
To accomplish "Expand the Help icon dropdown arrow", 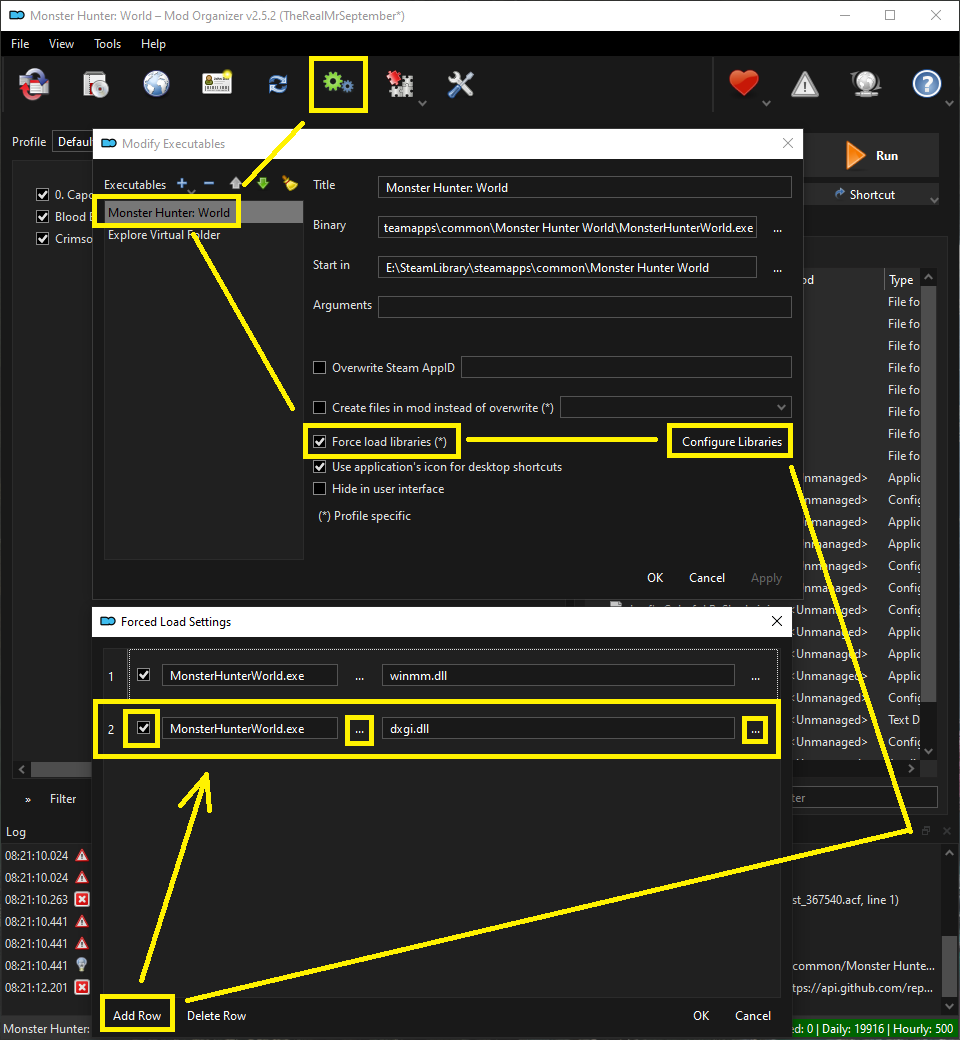I will coord(949,103).
